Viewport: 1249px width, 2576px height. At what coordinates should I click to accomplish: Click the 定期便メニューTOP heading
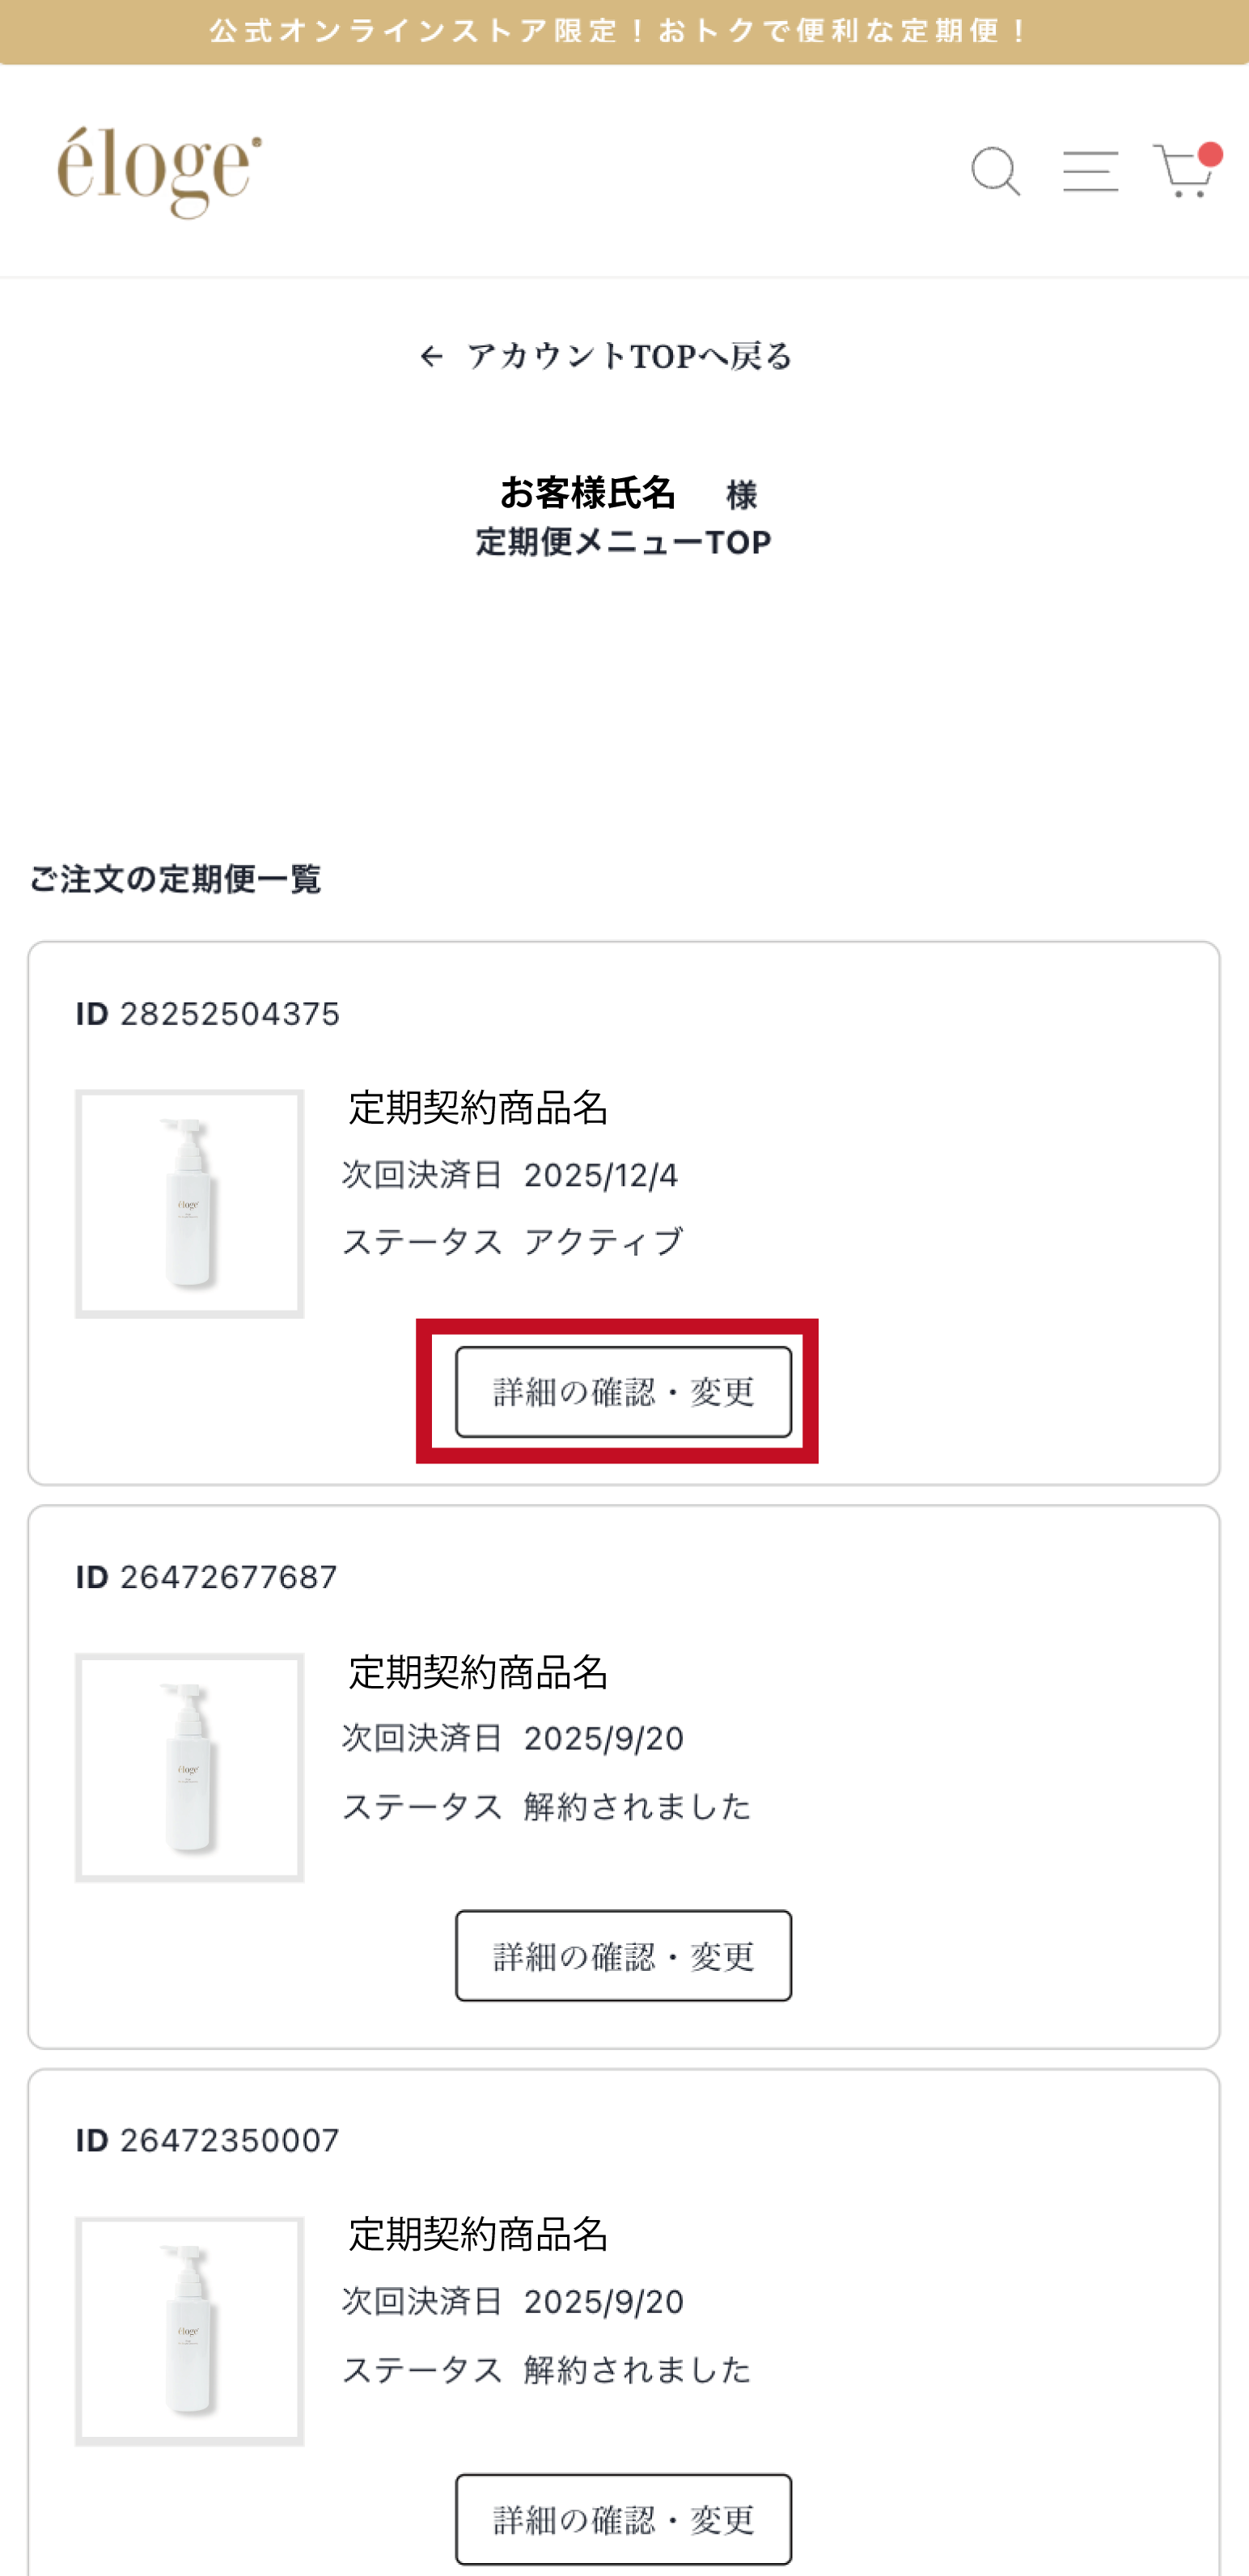click(x=623, y=543)
